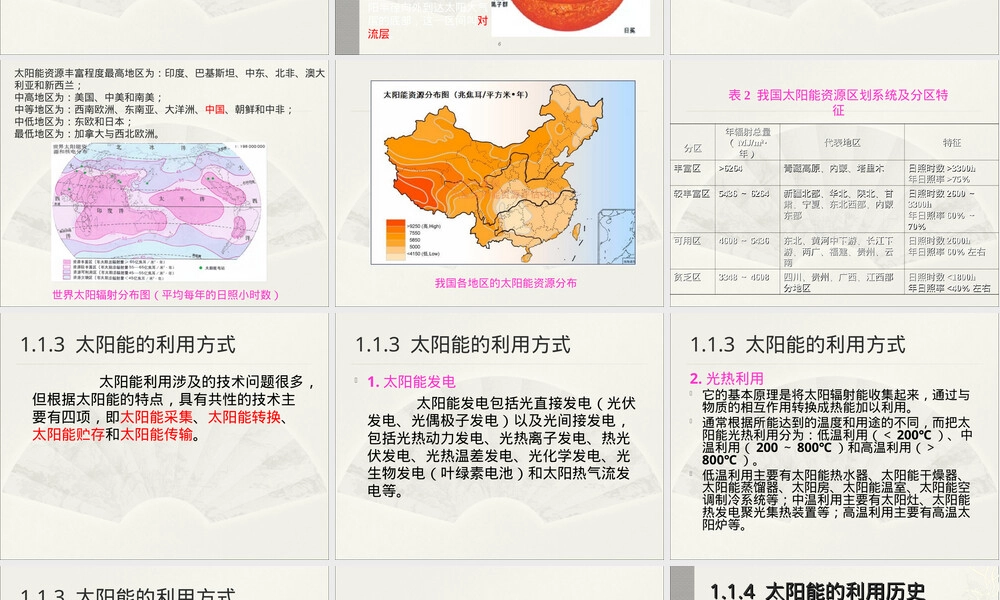Click title above 2. 光热利用 heading
The image size is (1000, 600).
pyautogui.click(x=798, y=345)
